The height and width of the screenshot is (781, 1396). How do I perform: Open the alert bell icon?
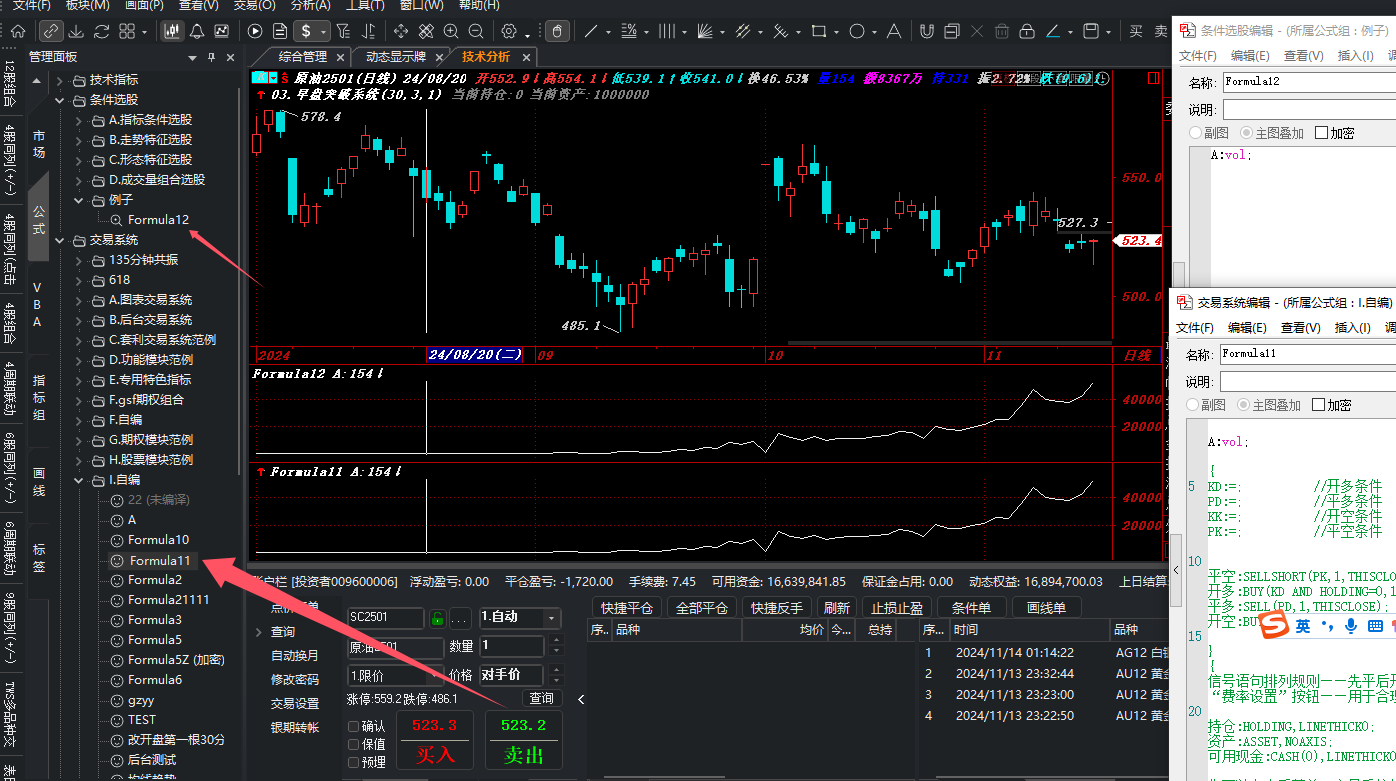tap(197, 31)
